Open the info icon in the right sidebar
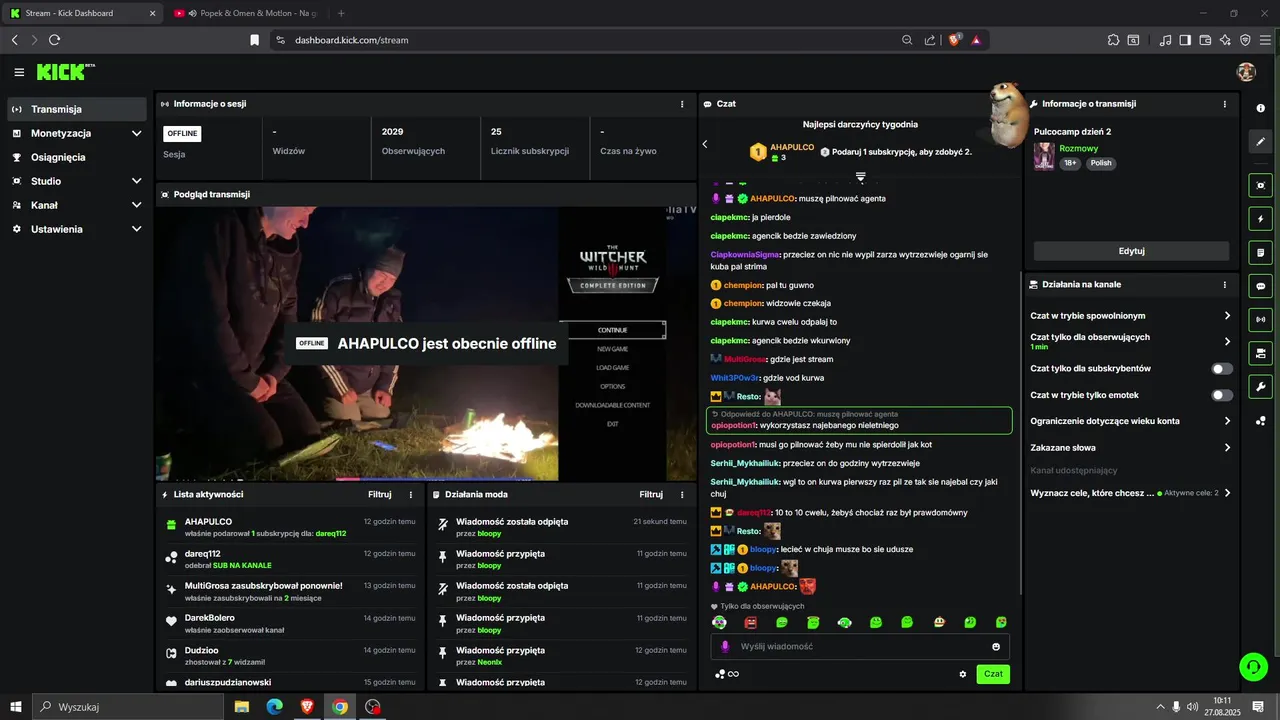1280x720 pixels. click(x=1260, y=108)
